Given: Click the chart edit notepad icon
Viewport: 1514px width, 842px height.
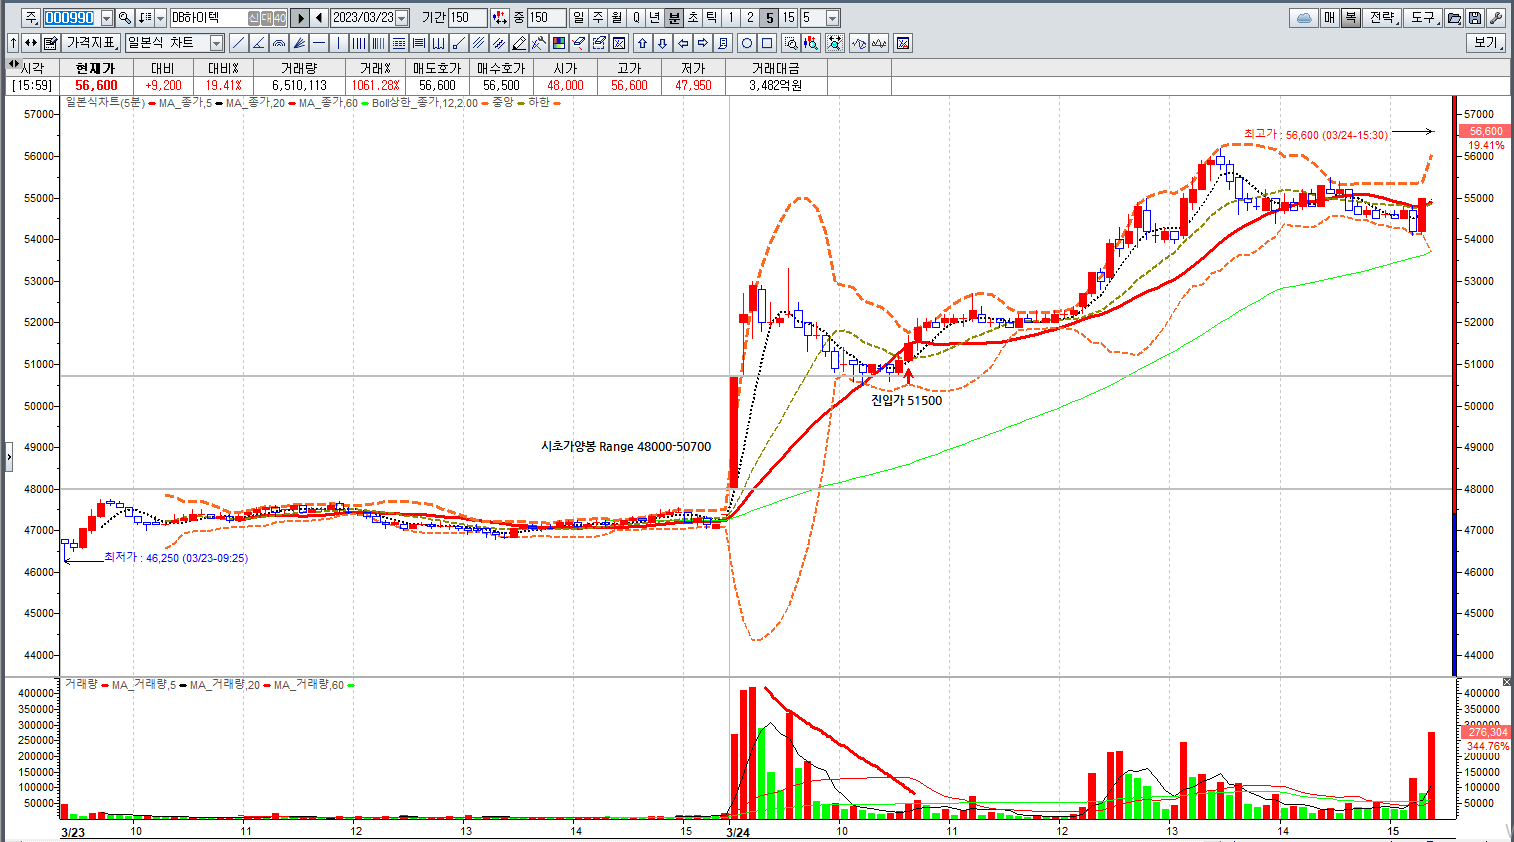Looking at the screenshot, I should pyautogui.click(x=50, y=43).
